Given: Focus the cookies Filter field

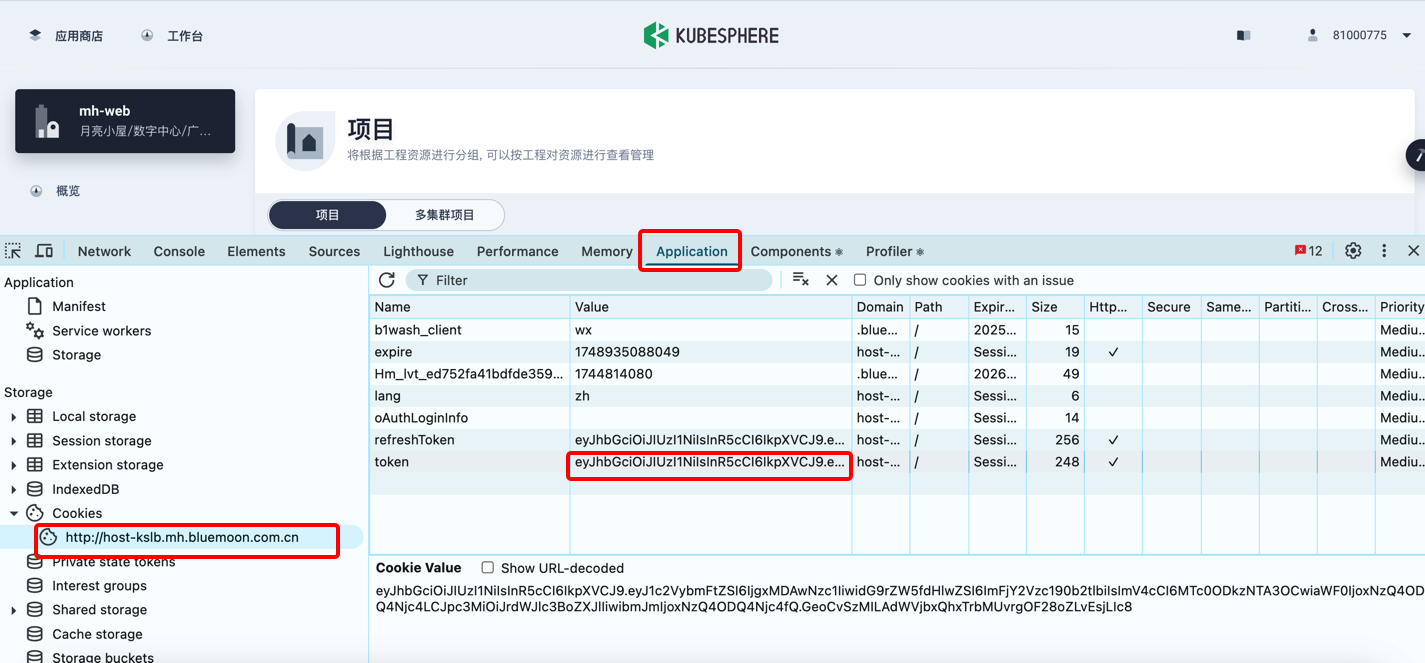Looking at the screenshot, I should click(x=588, y=280).
